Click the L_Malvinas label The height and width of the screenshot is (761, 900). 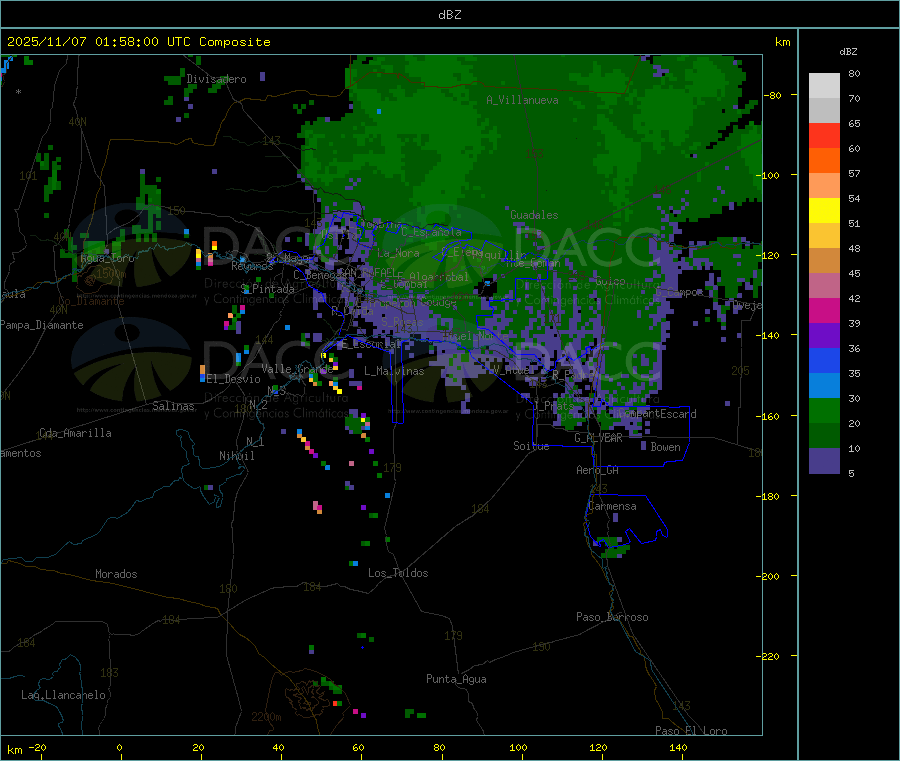pyautogui.click(x=394, y=371)
